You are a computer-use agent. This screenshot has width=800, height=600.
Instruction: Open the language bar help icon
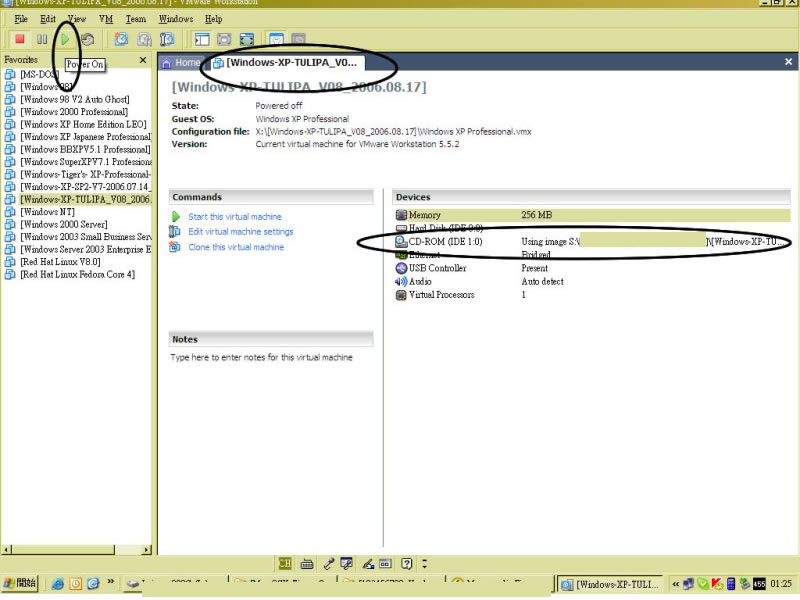click(406, 563)
